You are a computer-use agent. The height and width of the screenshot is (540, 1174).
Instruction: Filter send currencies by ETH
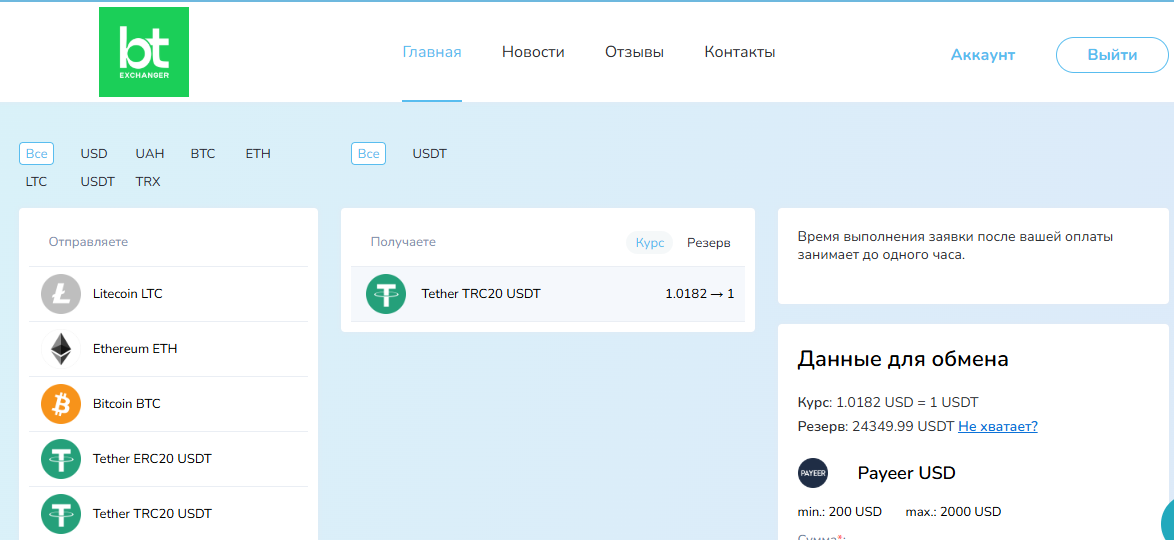258,154
